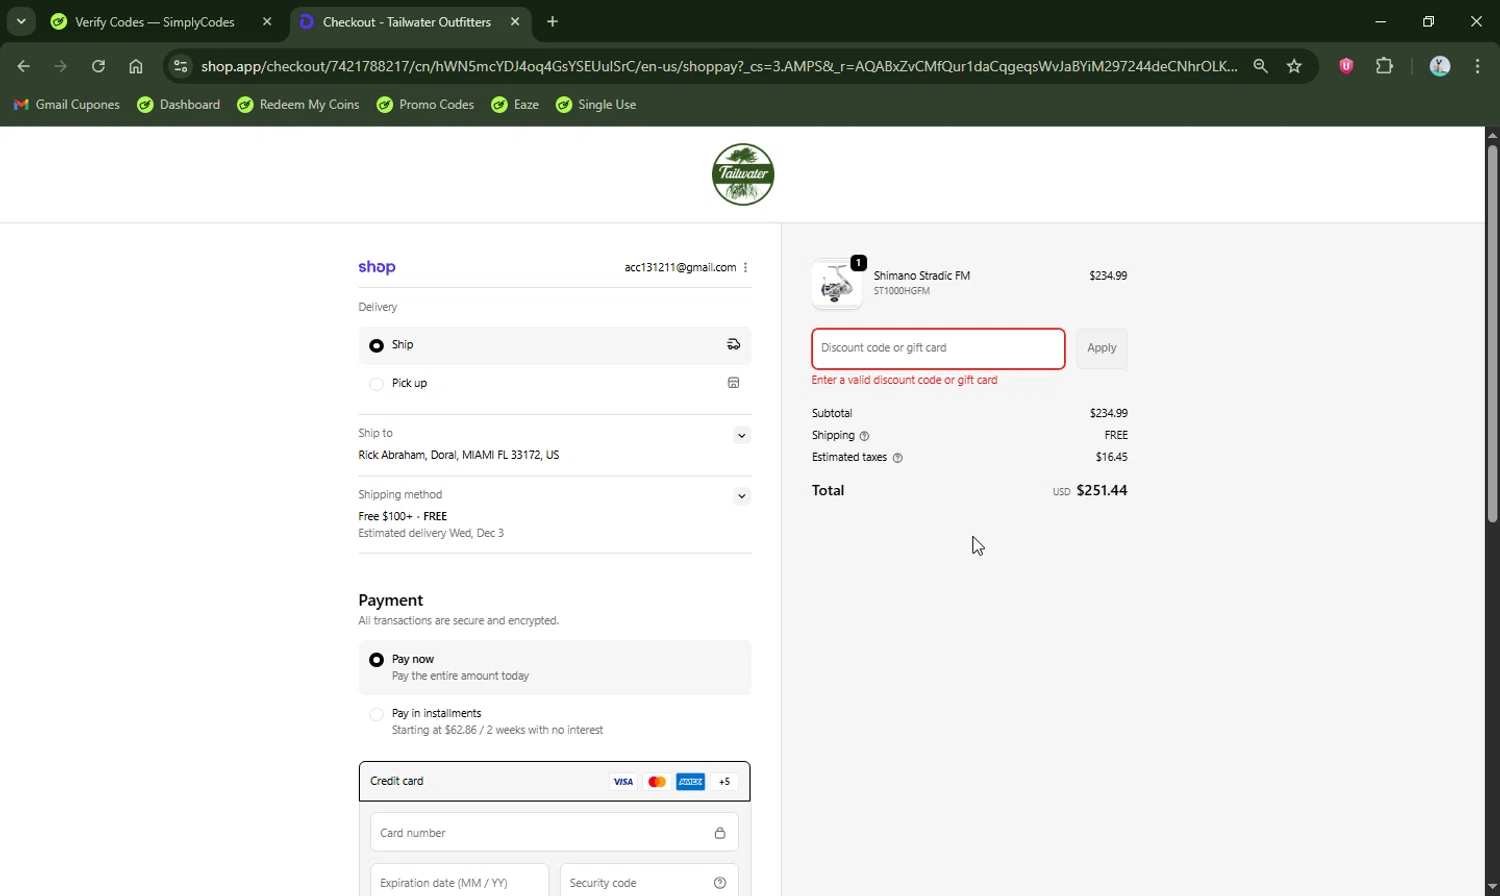Focus the Security code field
This screenshot has height=896, width=1500.
[649, 882]
